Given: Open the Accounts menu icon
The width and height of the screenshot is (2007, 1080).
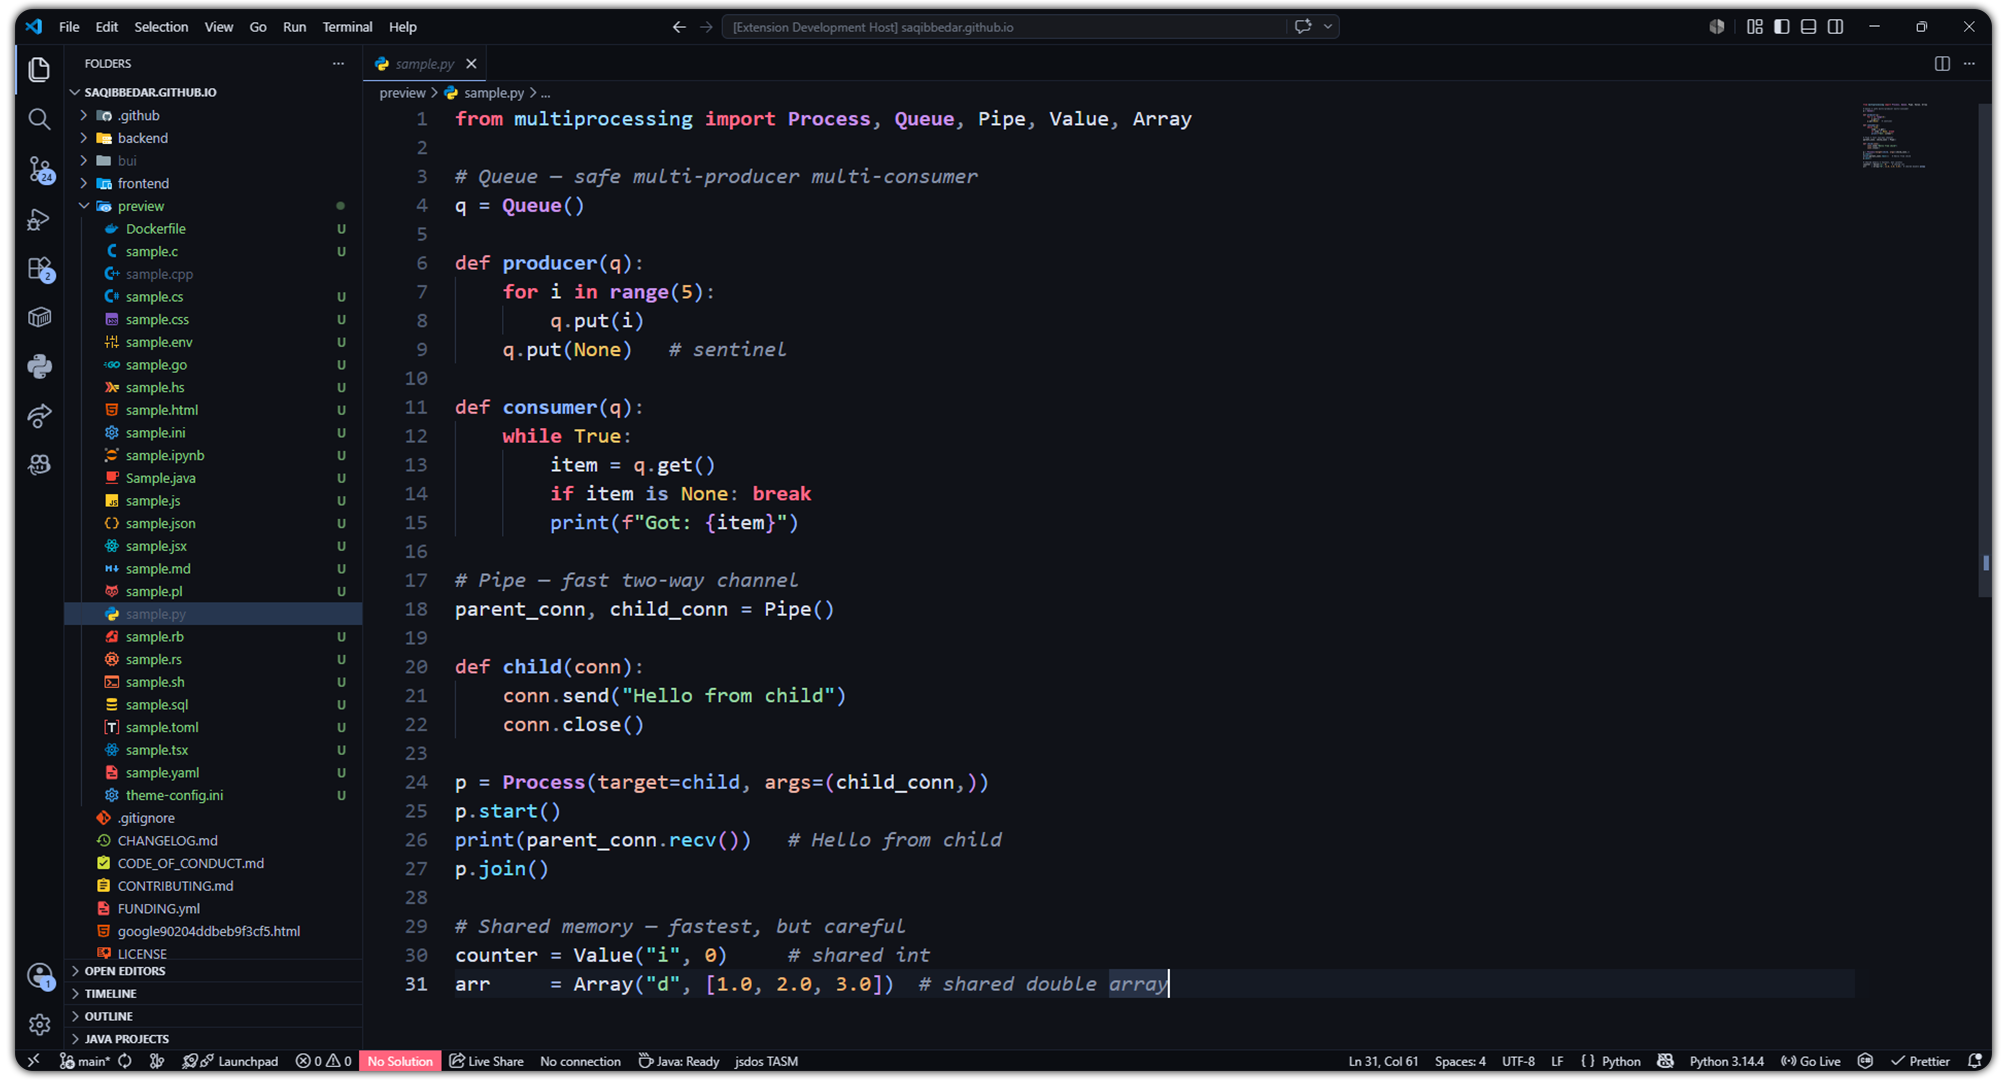Looking at the screenshot, I should click(x=39, y=976).
